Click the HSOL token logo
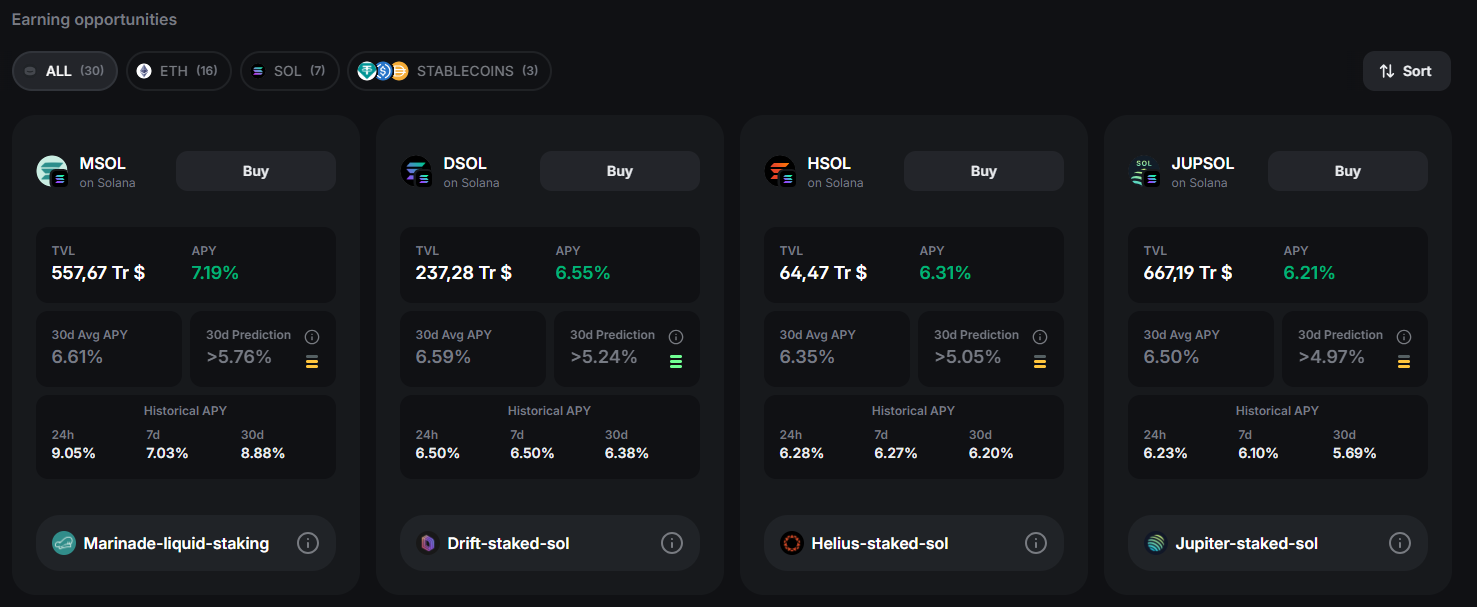The image size is (1477, 607). (780, 171)
